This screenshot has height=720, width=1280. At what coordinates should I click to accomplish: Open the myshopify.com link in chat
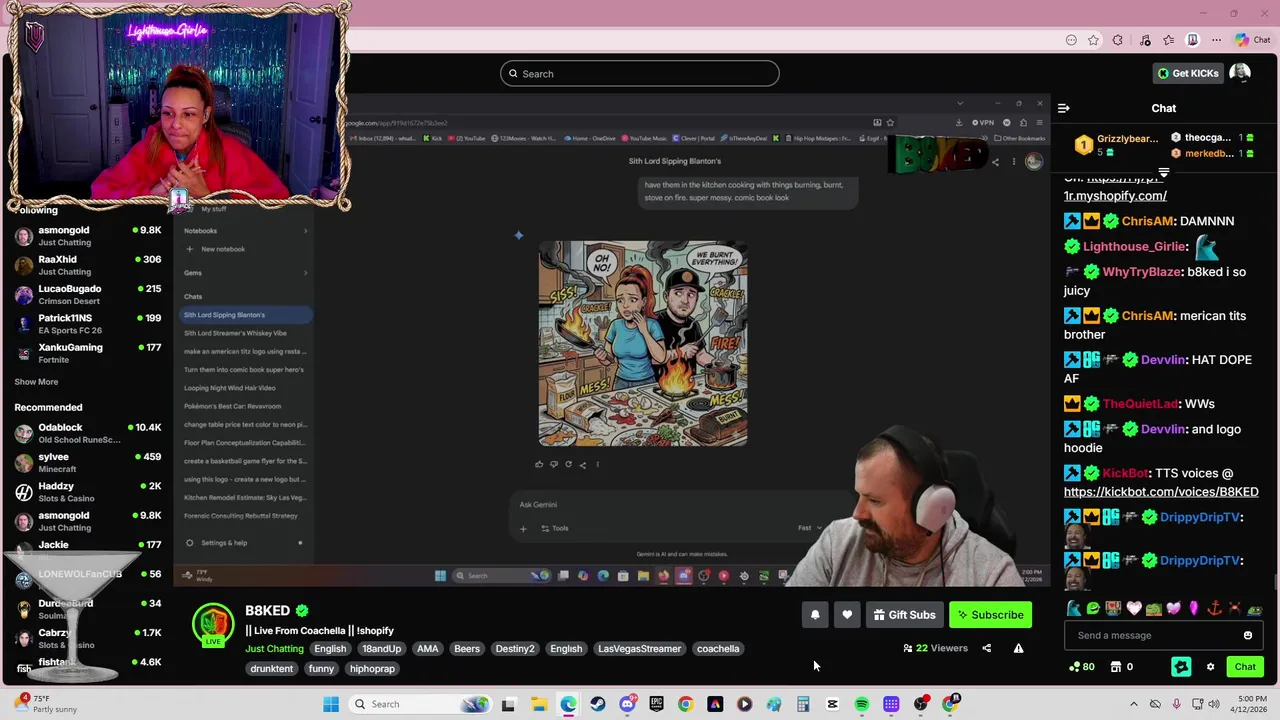click(x=1115, y=196)
